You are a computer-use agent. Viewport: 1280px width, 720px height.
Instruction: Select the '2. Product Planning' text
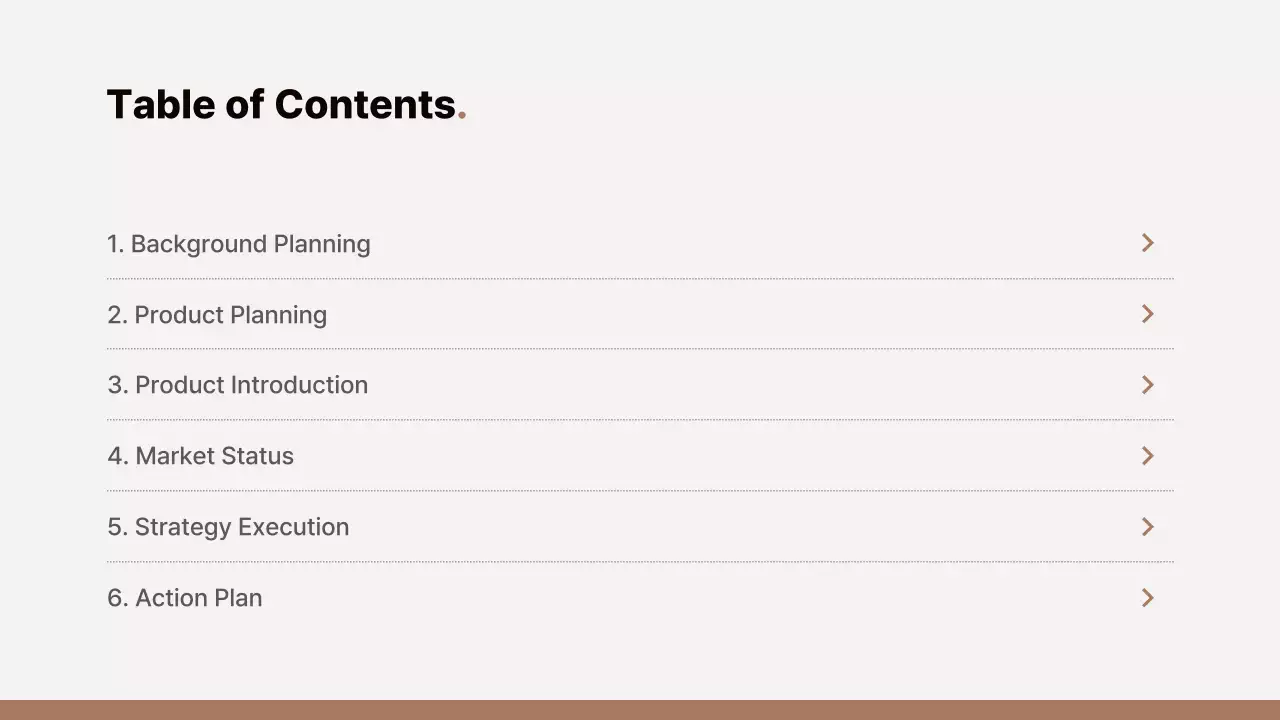coord(217,315)
